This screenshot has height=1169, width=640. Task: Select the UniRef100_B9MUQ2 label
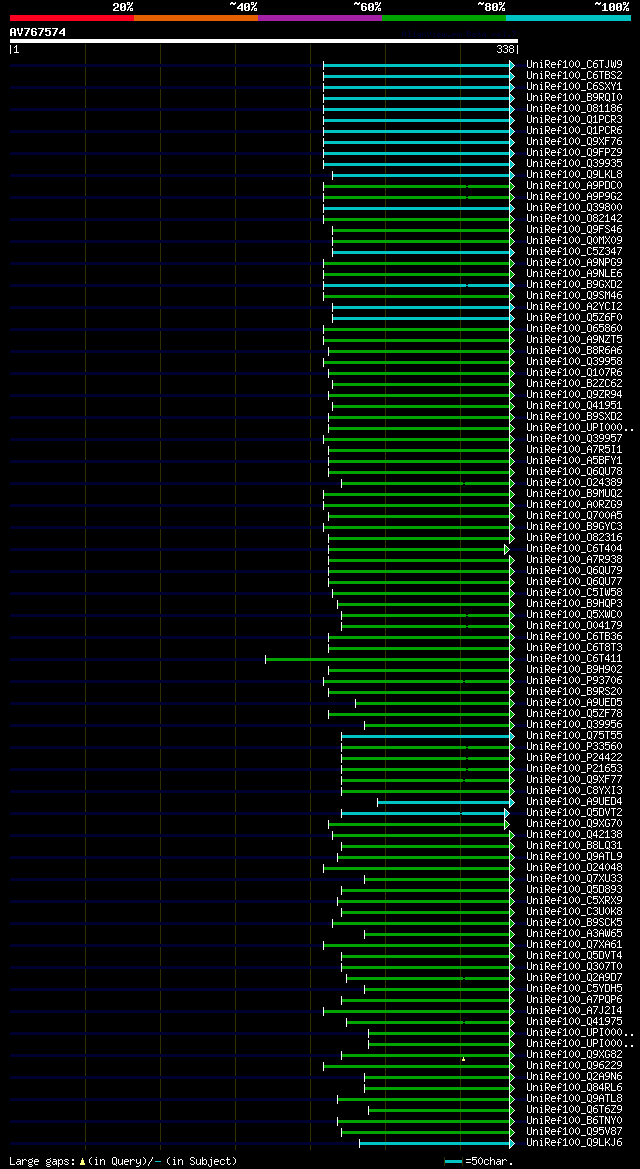pos(574,494)
